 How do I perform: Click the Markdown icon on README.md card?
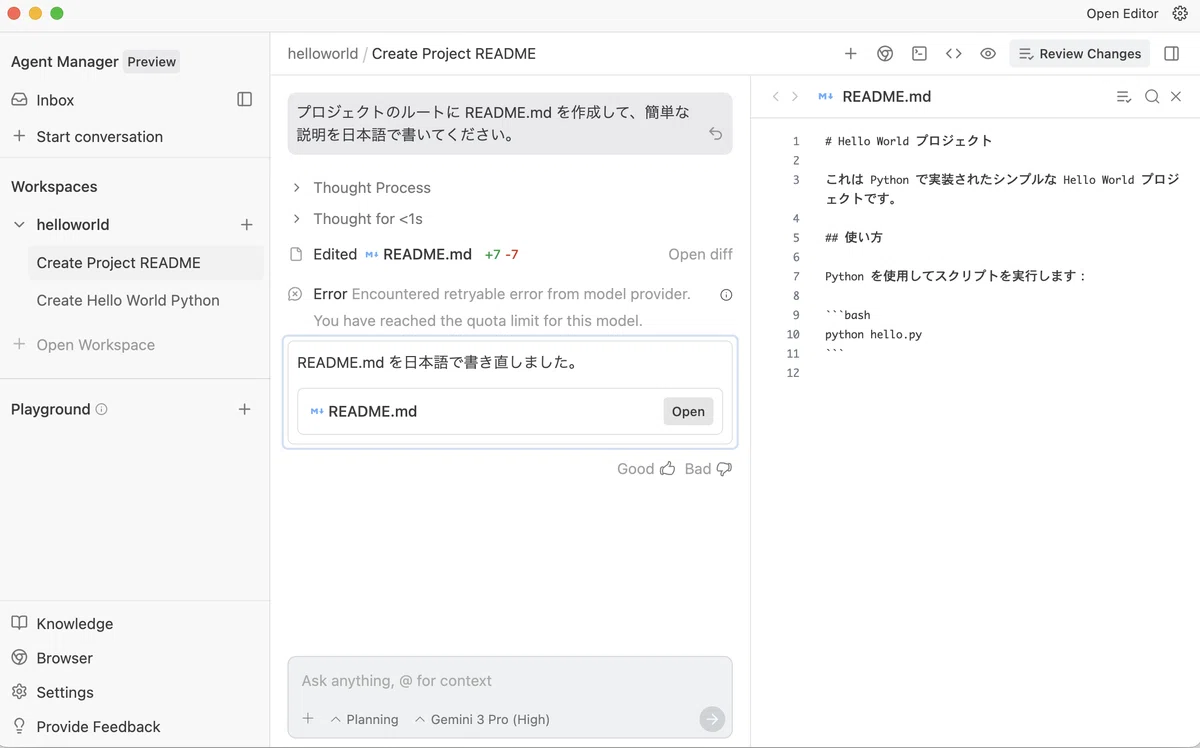[x=316, y=411]
